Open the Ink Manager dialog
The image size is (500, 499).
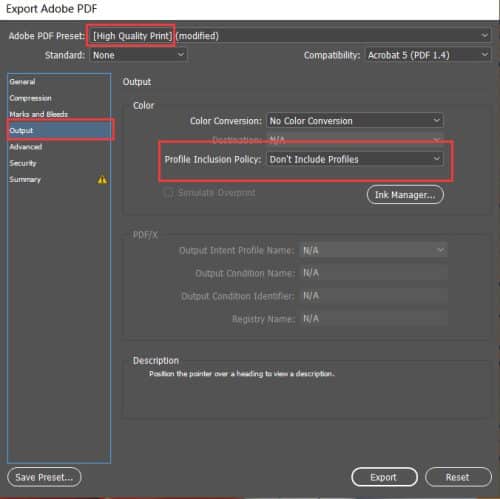(405, 195)
